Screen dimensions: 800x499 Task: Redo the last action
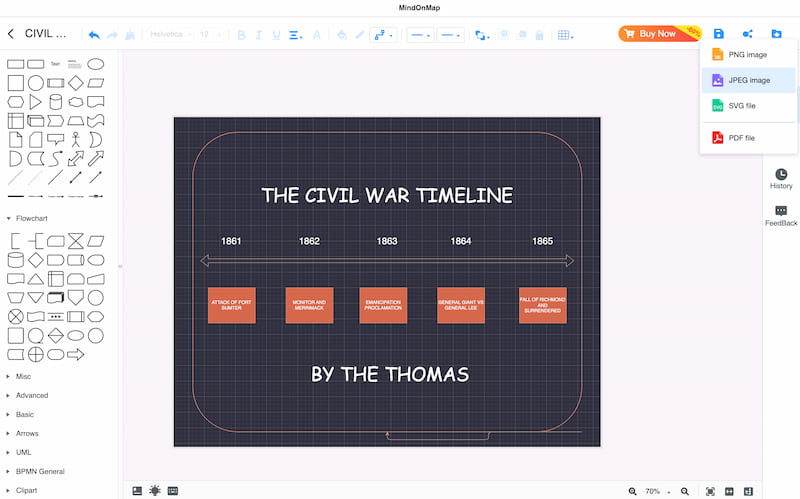coord(112,35)
